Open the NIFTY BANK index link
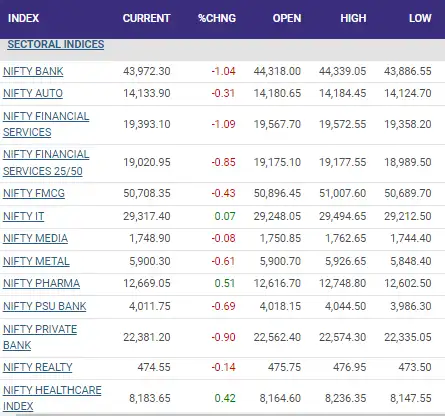Screen dimensions: 445x416 [33, 71]
